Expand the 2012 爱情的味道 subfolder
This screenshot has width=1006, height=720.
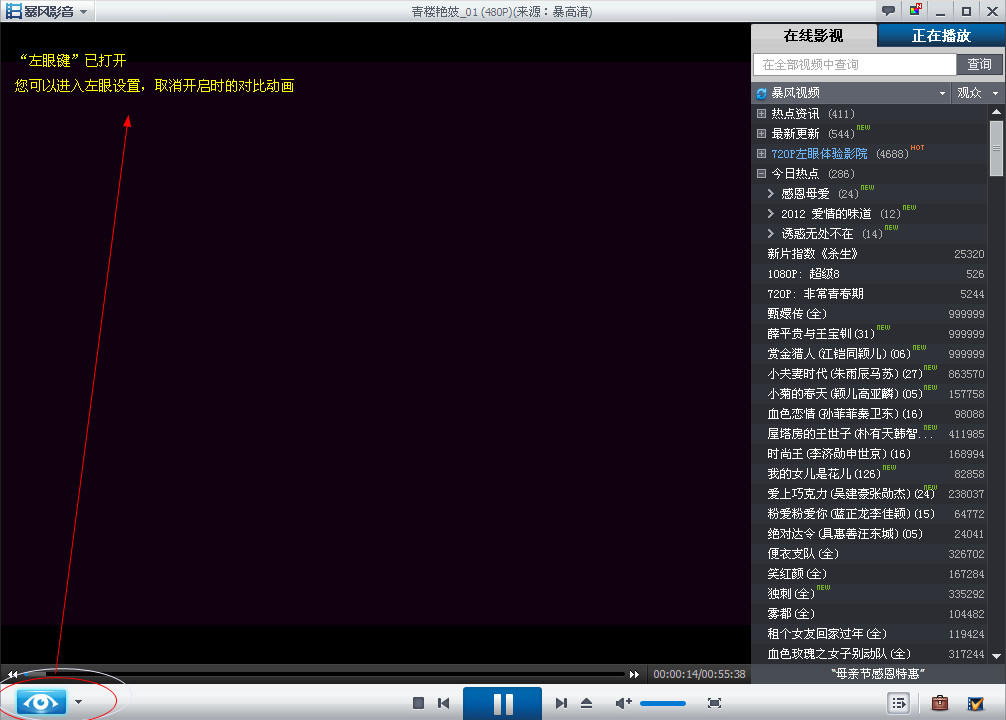tap(771, 213)
